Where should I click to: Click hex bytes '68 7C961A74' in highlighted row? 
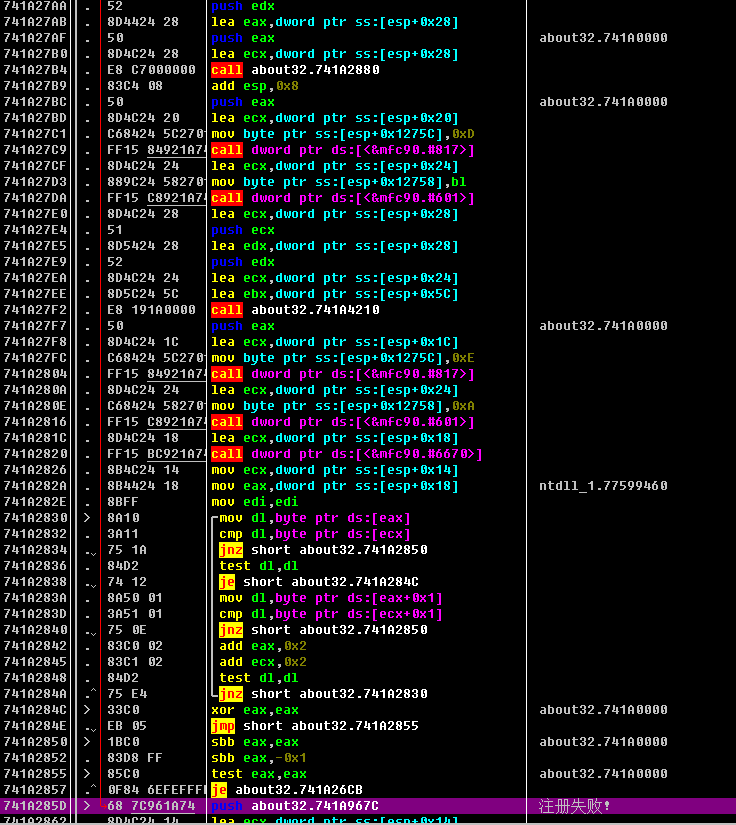point(151,806)
